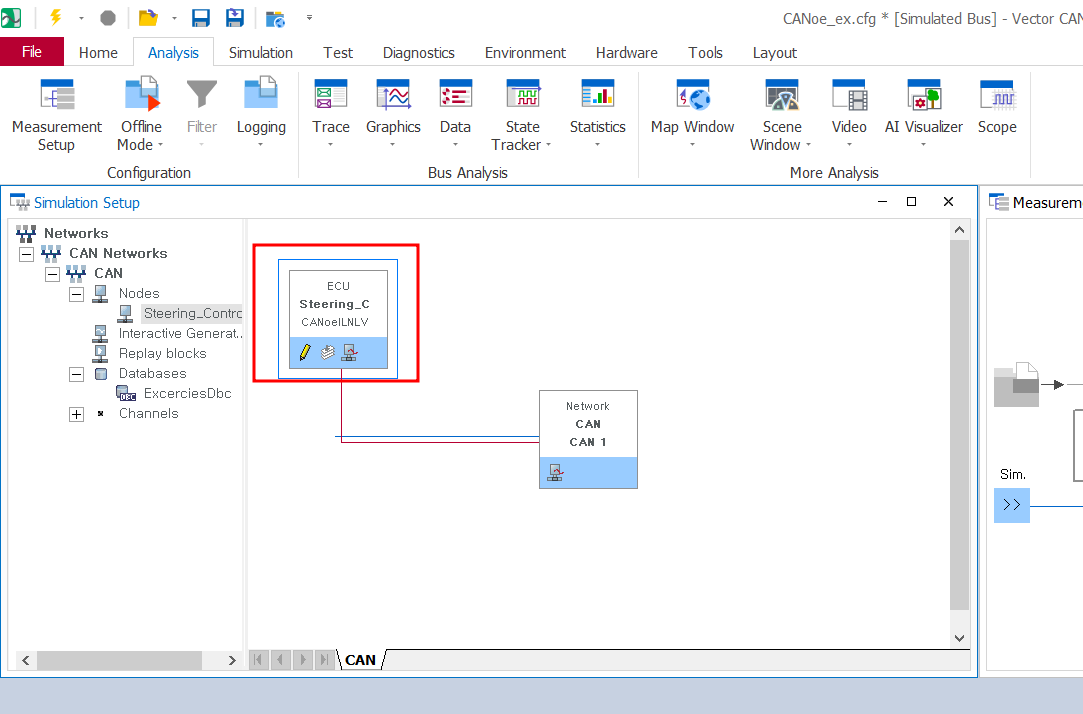
Task: Collapse the Nodes tree branch
Action: 77,294
